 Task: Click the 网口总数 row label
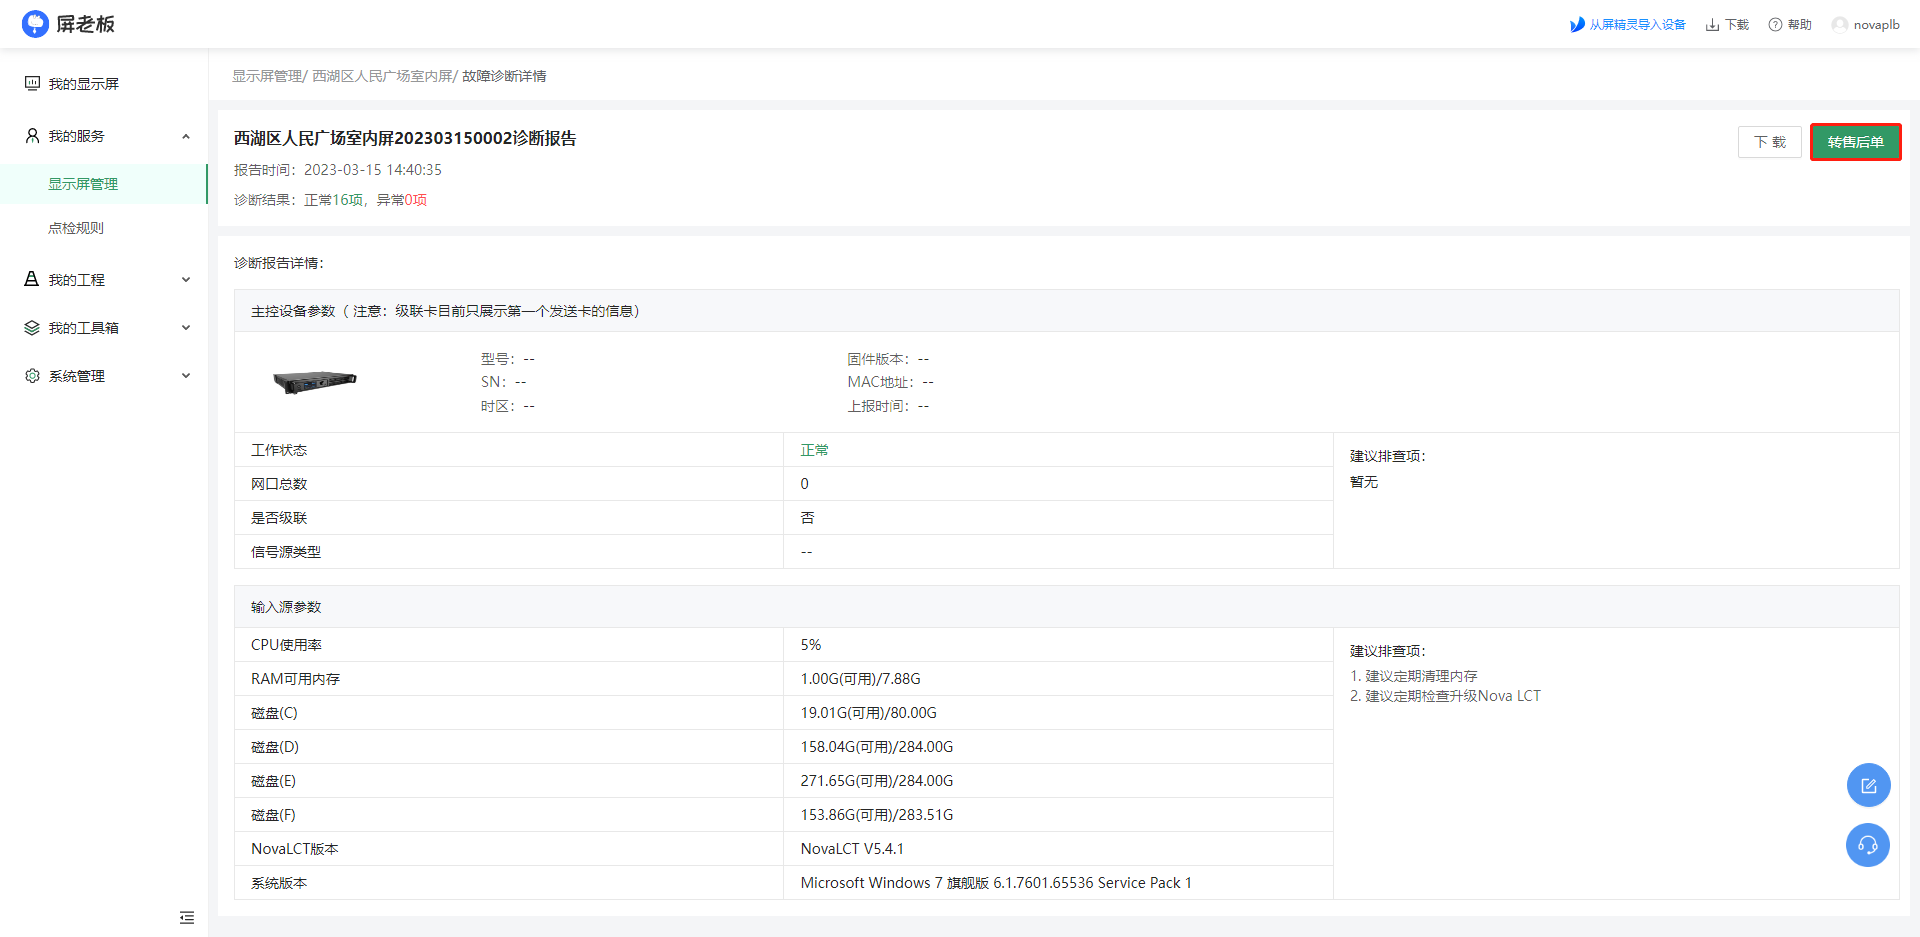pyautogui.click(x=279, y=484)
